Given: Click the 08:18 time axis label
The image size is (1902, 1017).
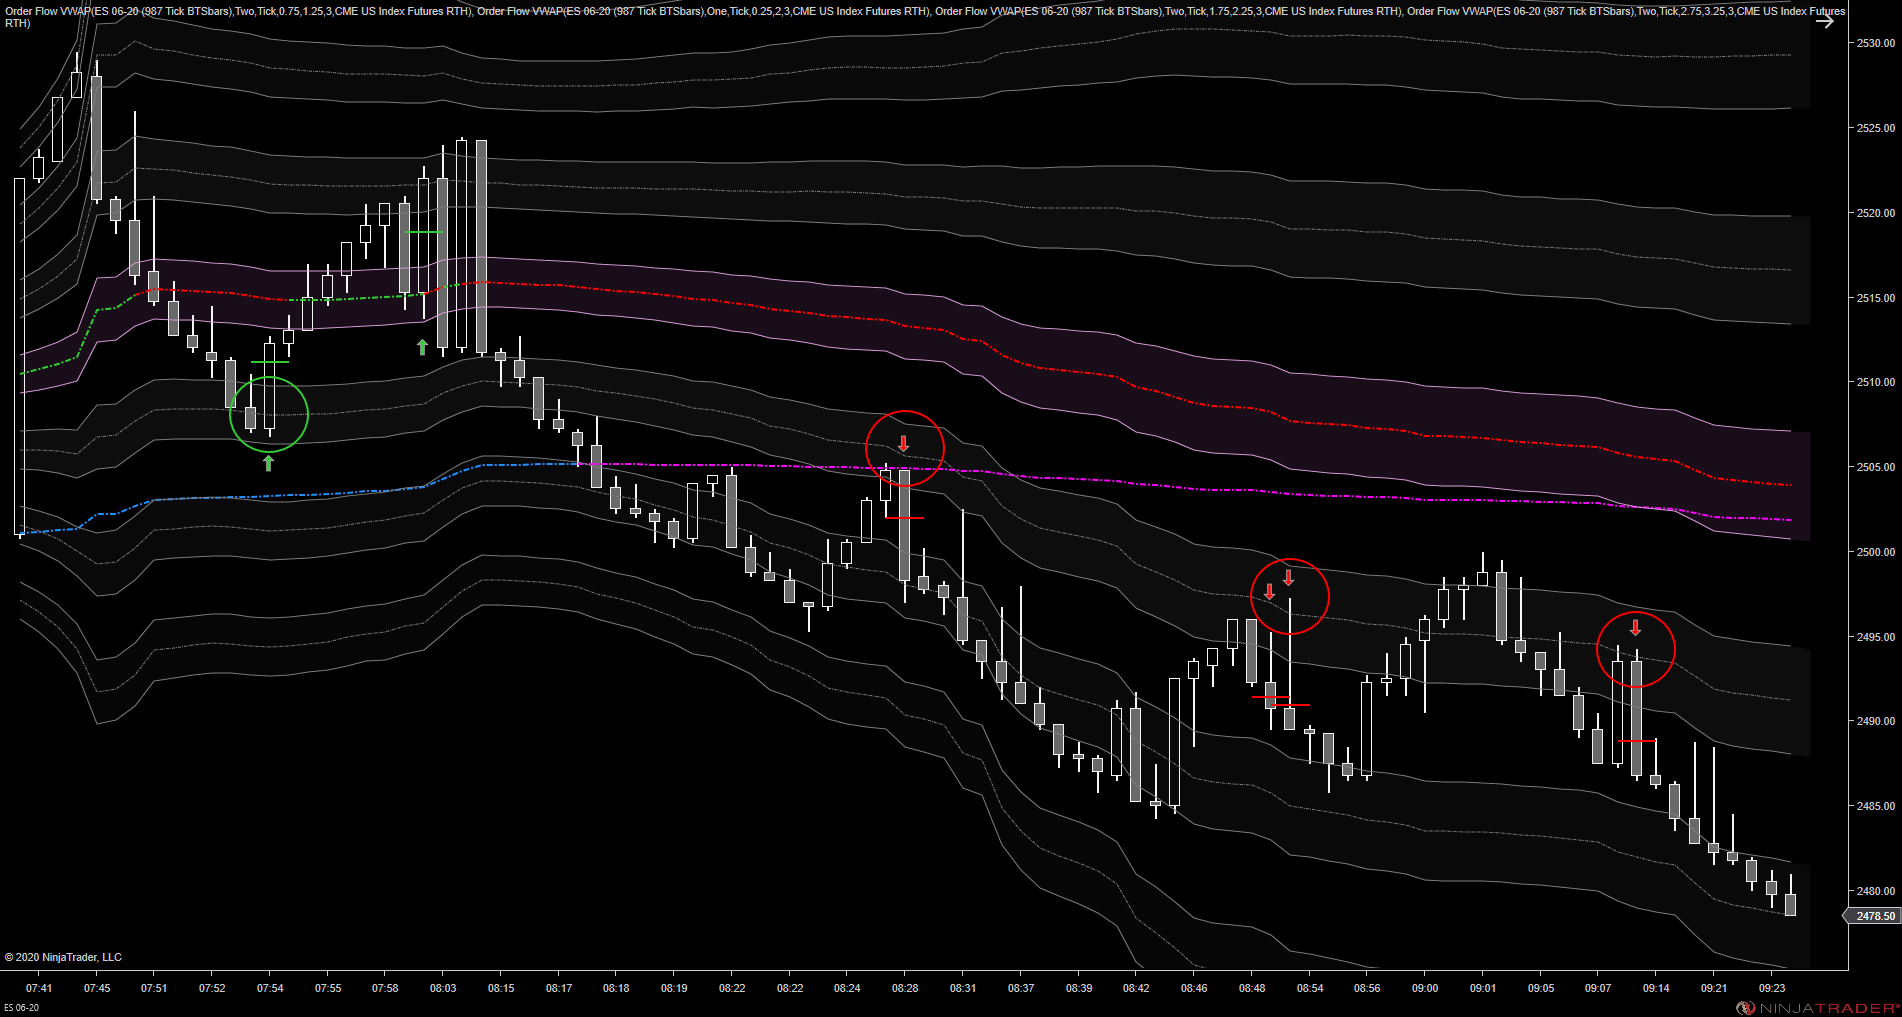Looking at the screenshot, I should tap(616, 988).
